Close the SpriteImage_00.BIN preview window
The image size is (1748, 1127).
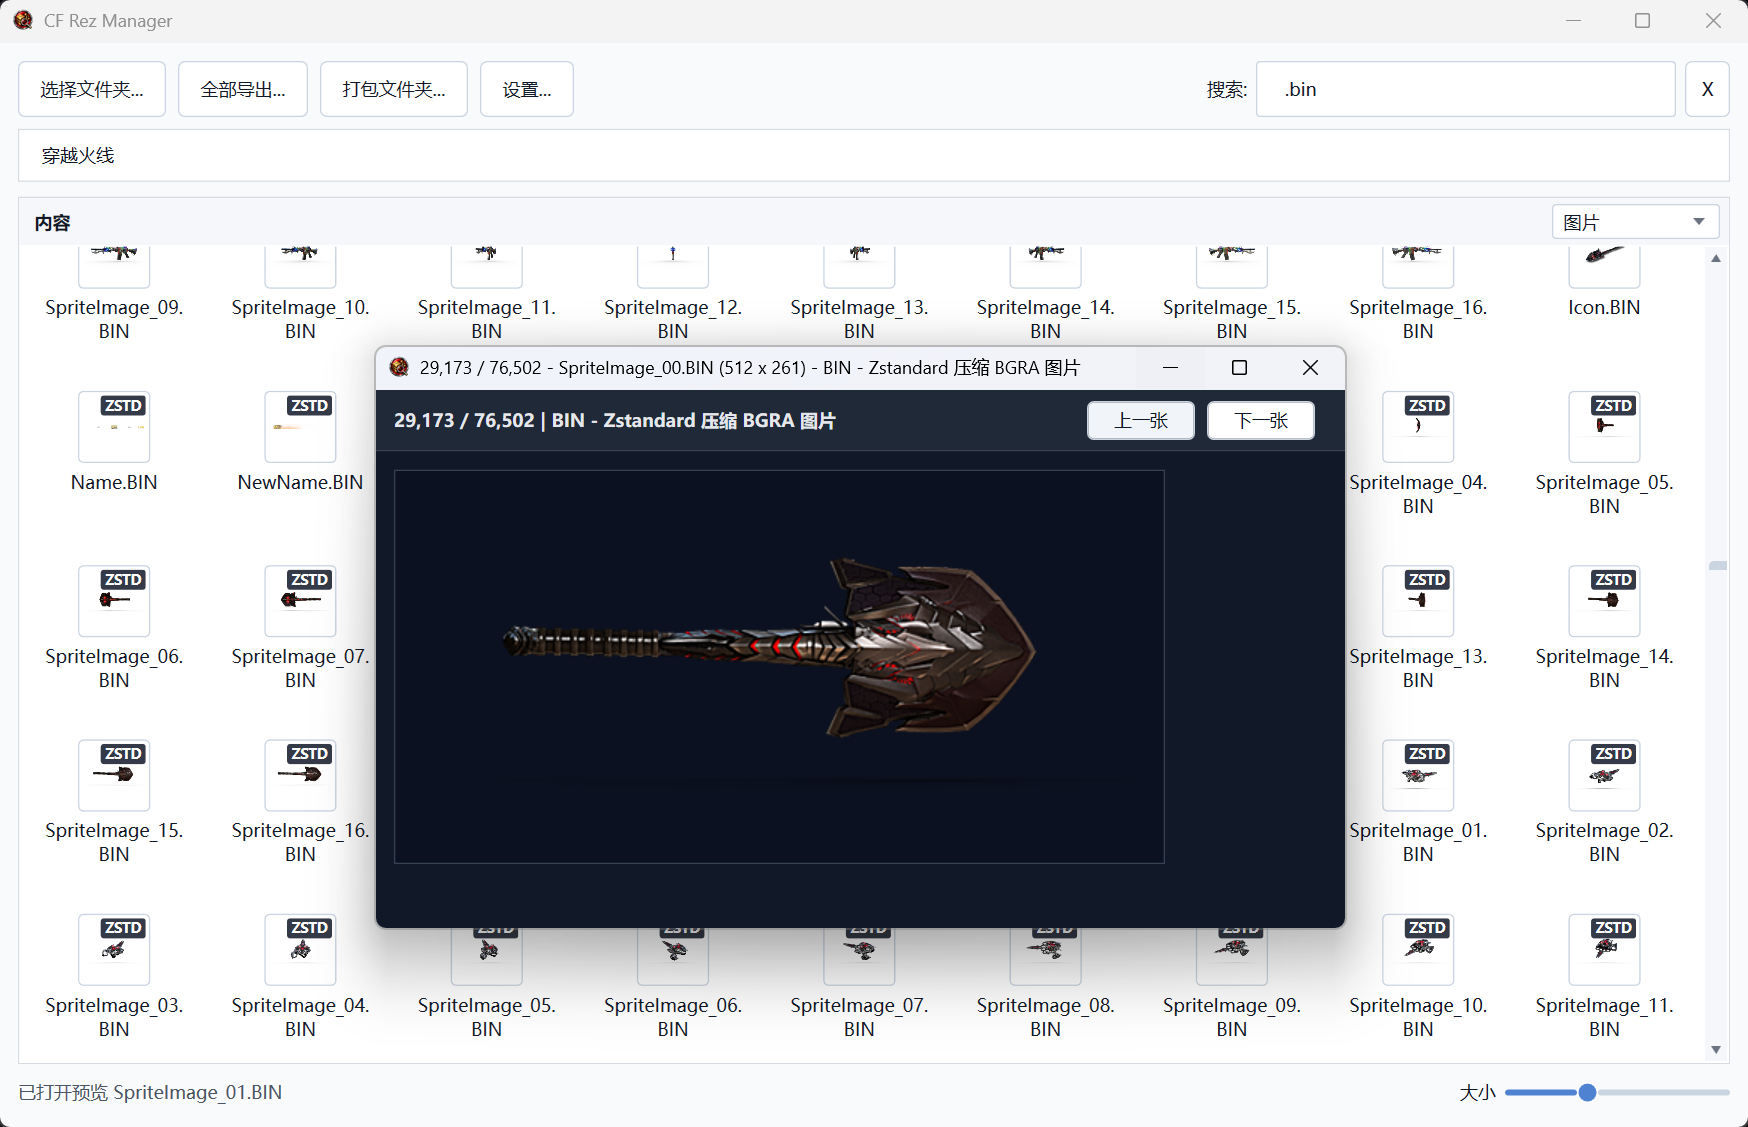[x=1310, y=367]
